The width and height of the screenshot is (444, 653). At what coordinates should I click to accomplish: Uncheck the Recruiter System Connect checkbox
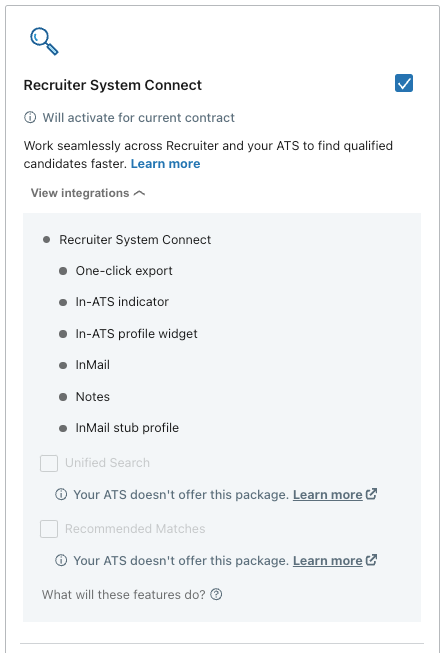click(x=404, y=83)
